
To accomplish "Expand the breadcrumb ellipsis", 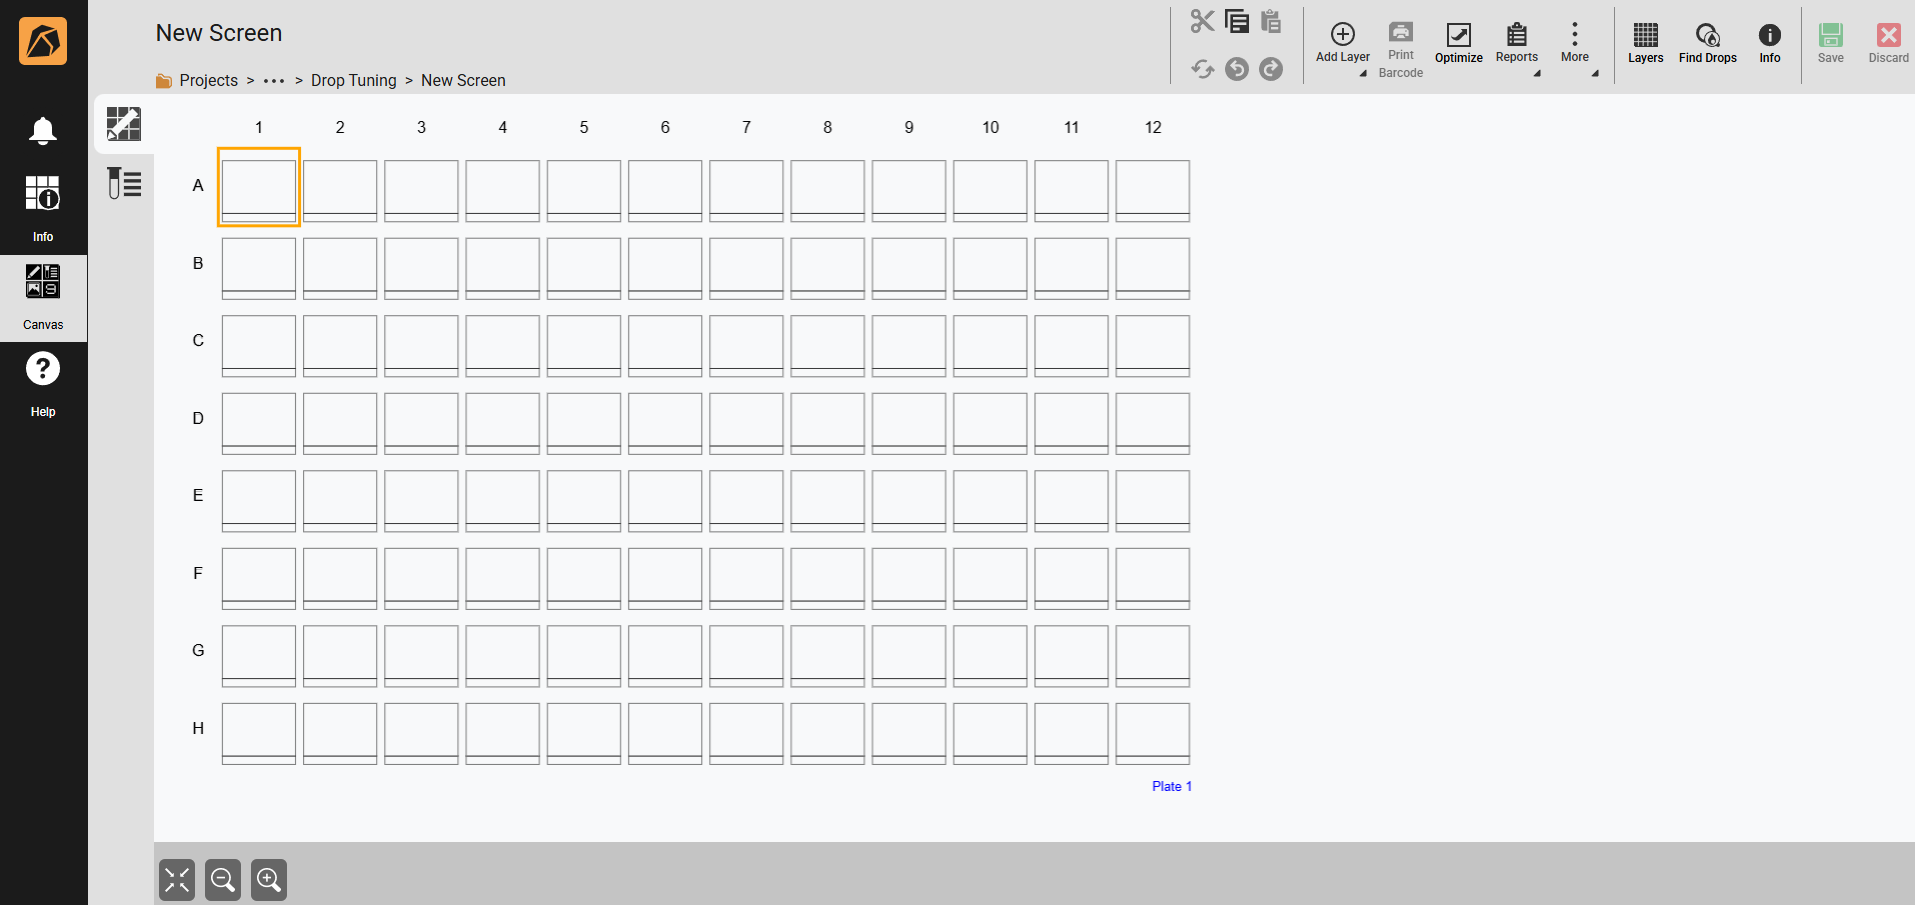I will (x=274, y=80).
